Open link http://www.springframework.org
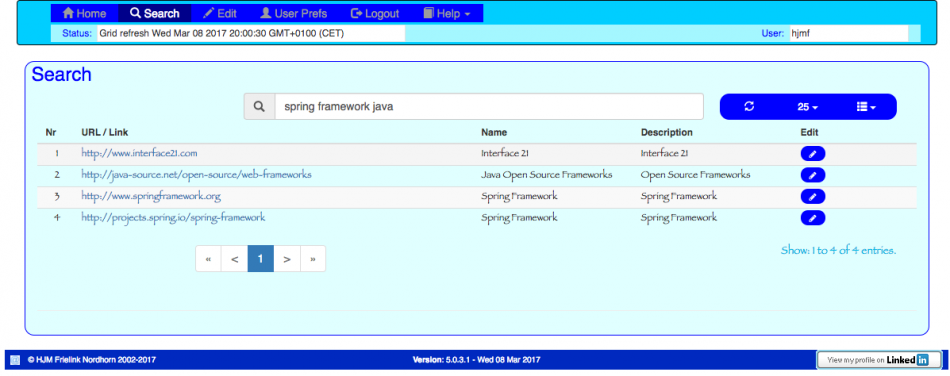This screenshot has height=376, width=950. [x=151, y=196]
